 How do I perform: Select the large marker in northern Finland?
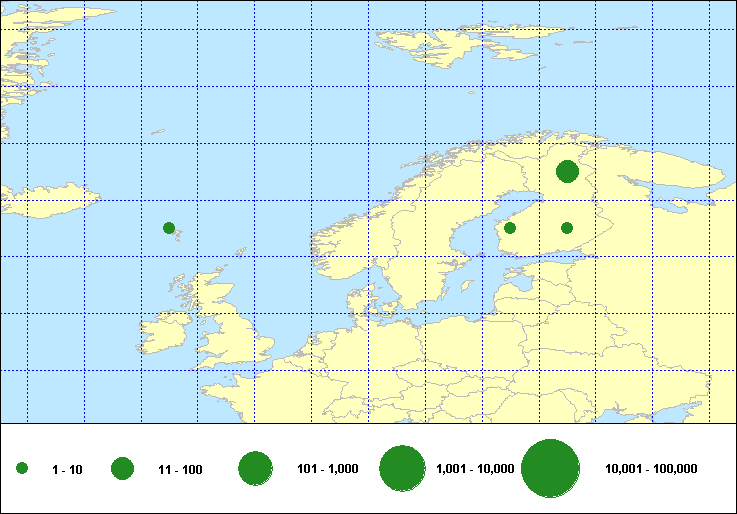(567, 171)
